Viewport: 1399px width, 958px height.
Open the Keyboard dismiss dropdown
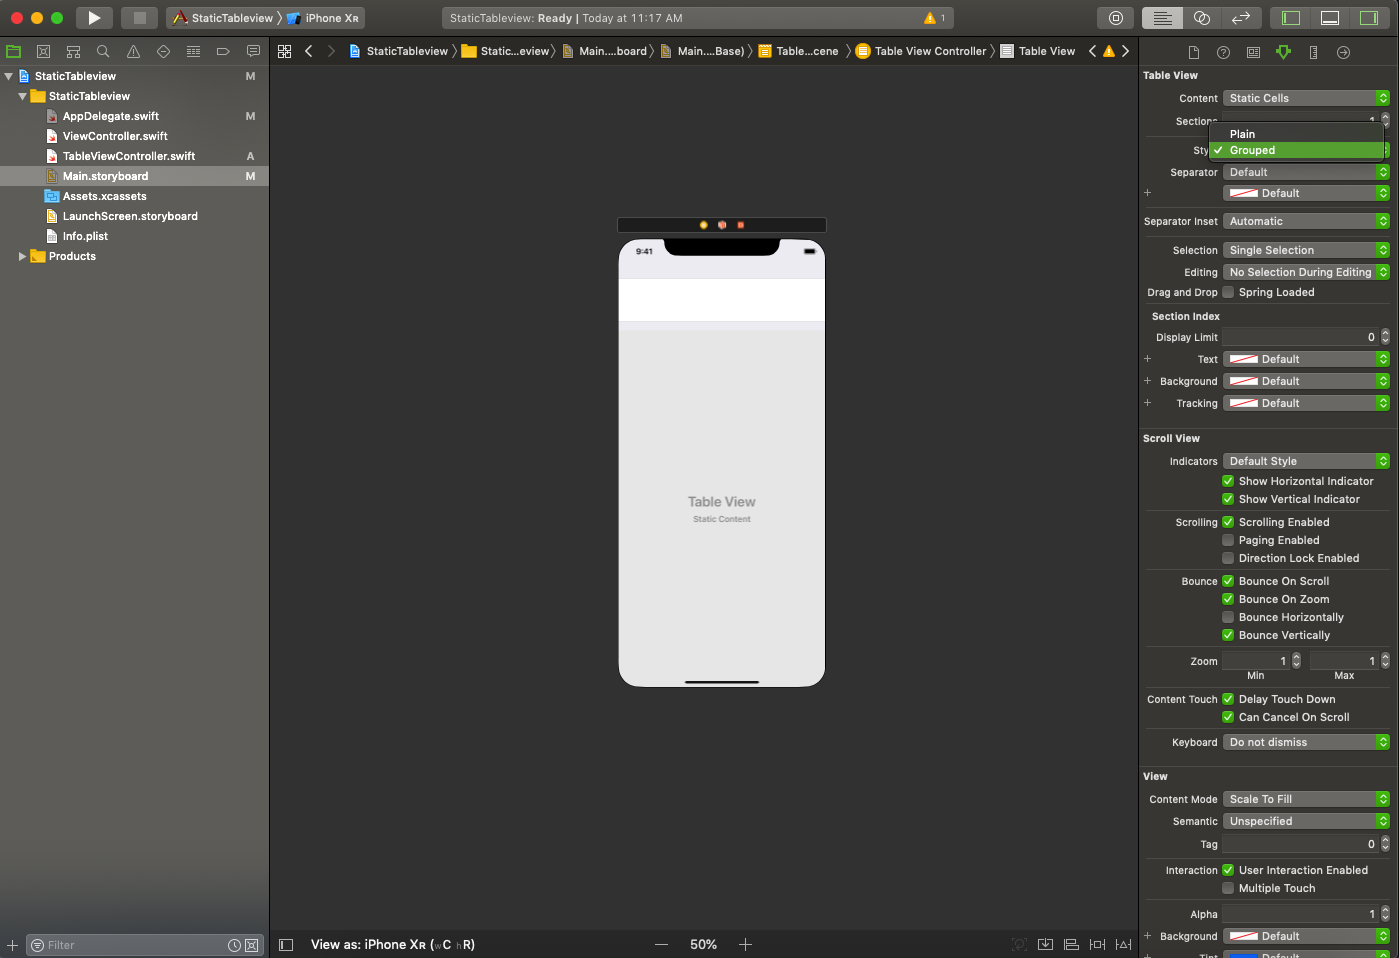pyautogui.click(x=1306, y=742)
